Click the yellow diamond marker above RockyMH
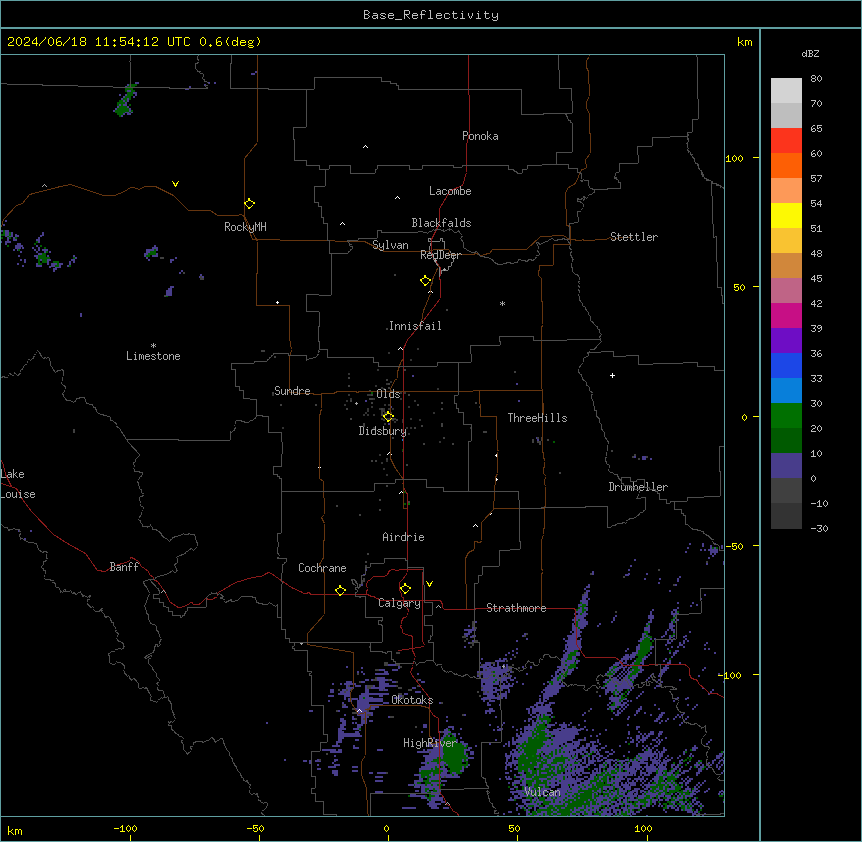This screenshot has height=842, width=862. (x=250, y=204)
